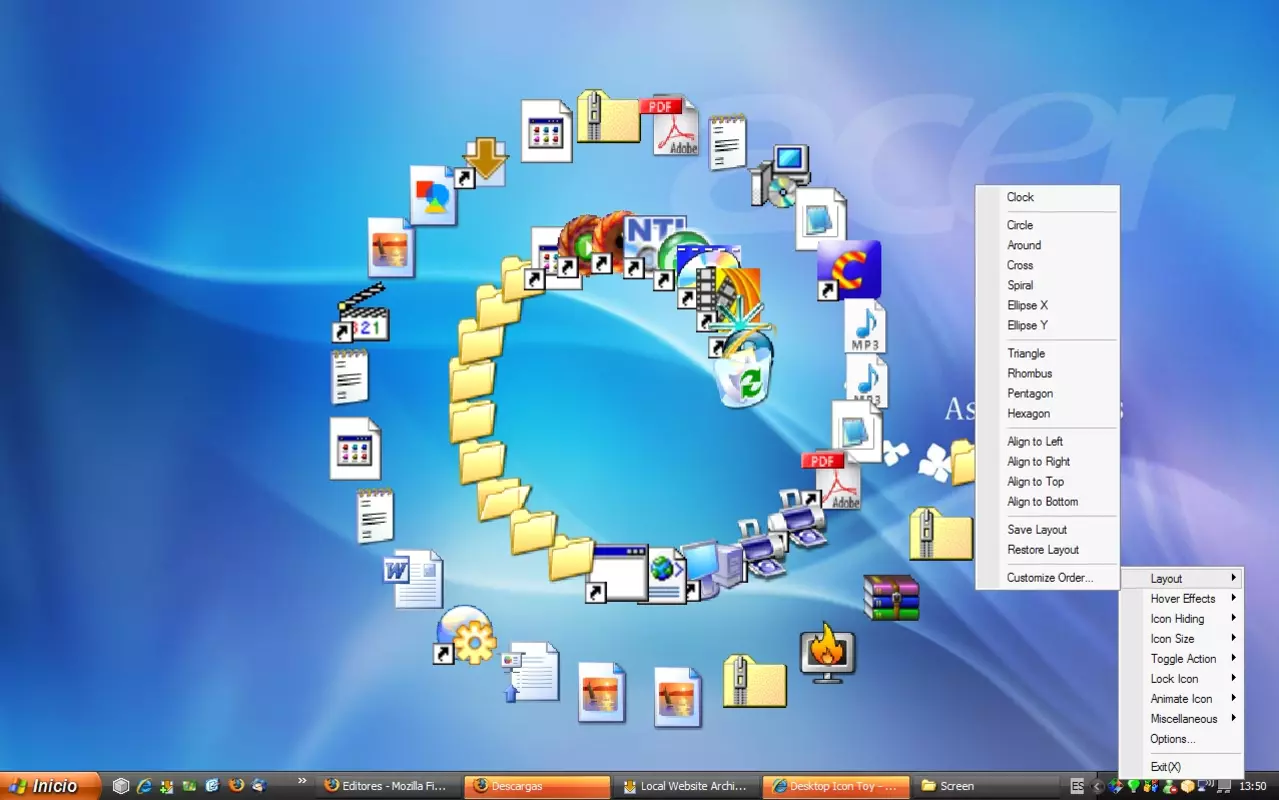Click the ES language indicator
1279x800 pixels.
1077,786
